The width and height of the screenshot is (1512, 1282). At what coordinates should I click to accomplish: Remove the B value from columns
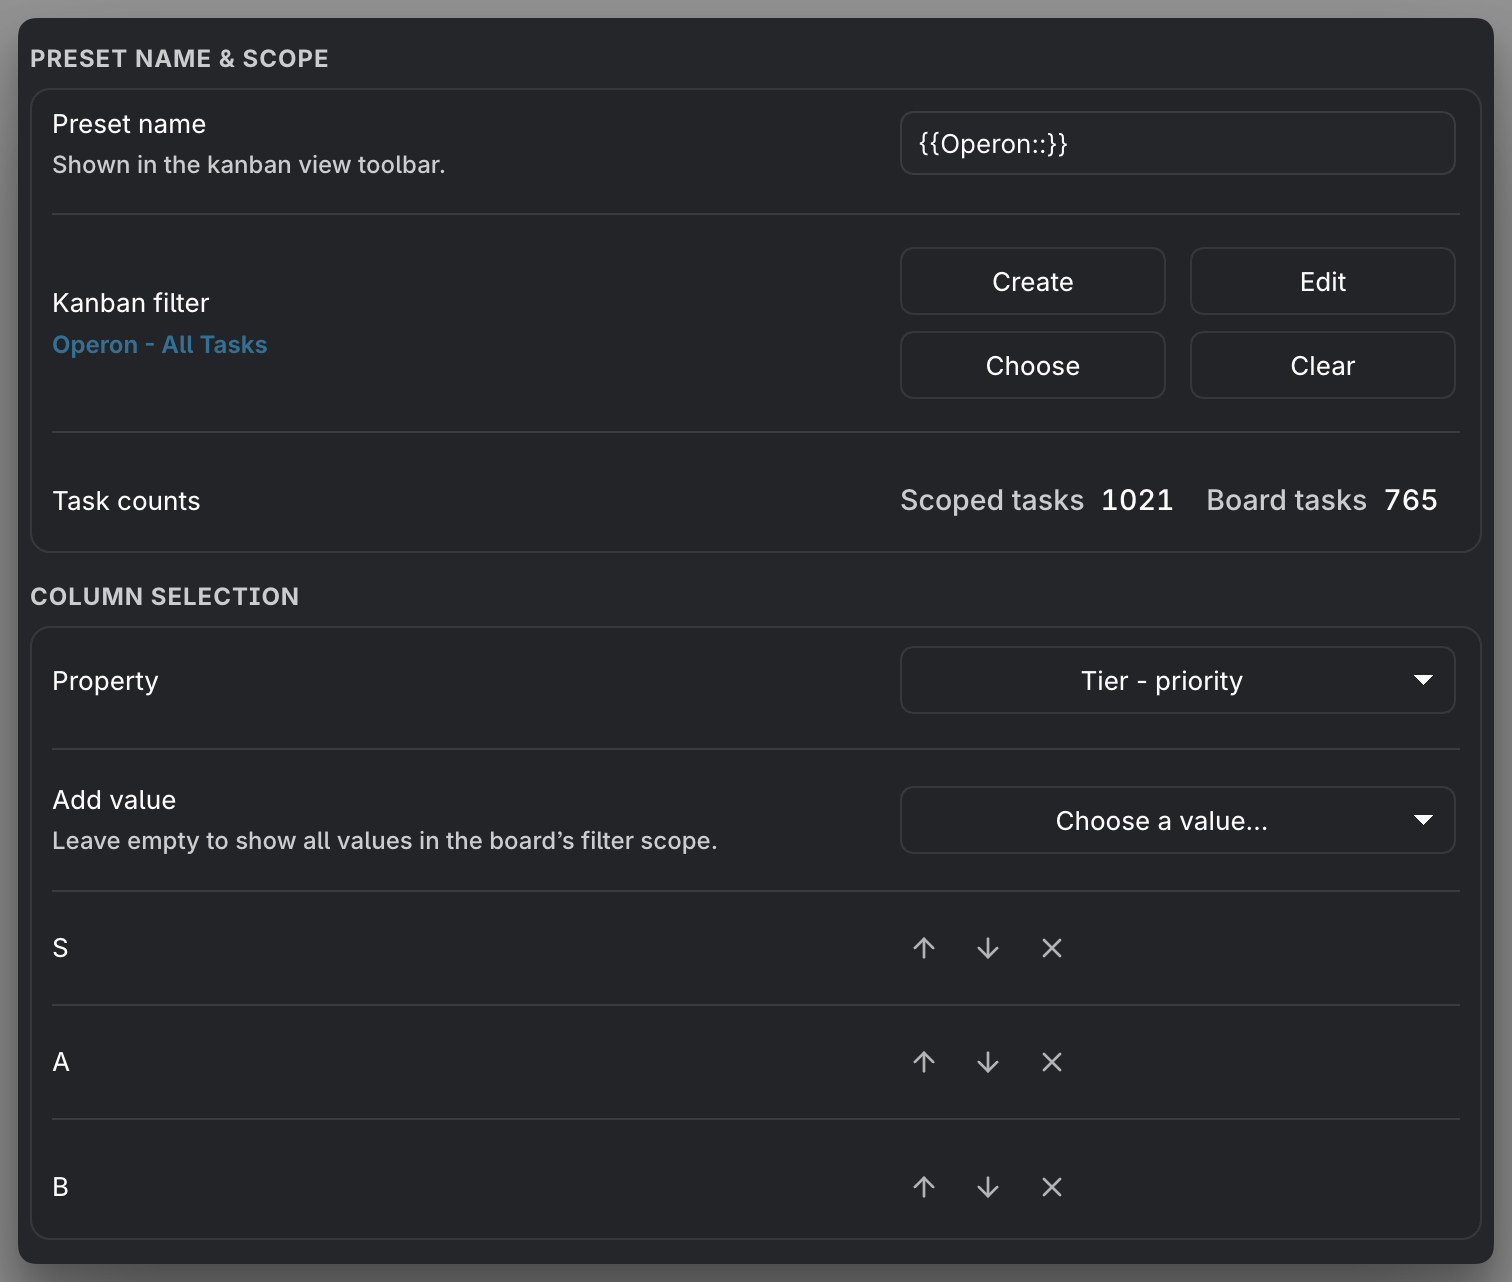tap(1052, 1187)
